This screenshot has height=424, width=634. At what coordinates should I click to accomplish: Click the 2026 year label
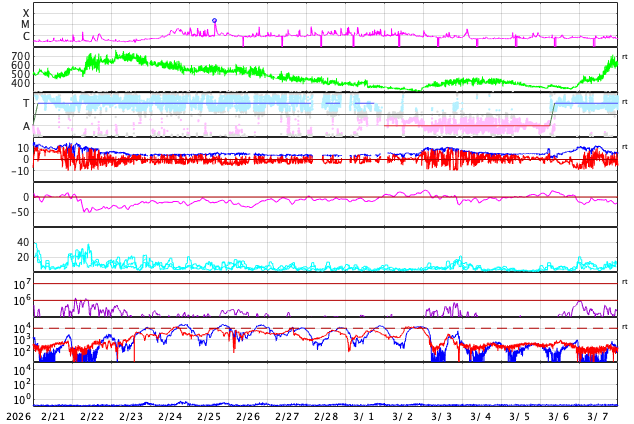point(18,416)
